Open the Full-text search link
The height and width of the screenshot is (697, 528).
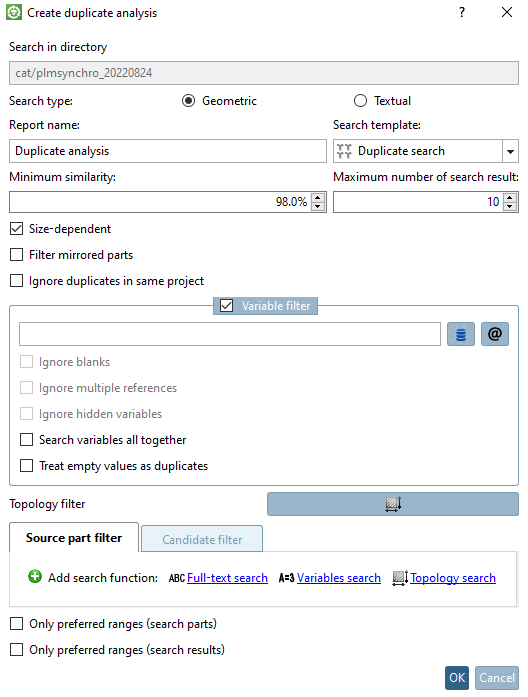coord(228,578)
